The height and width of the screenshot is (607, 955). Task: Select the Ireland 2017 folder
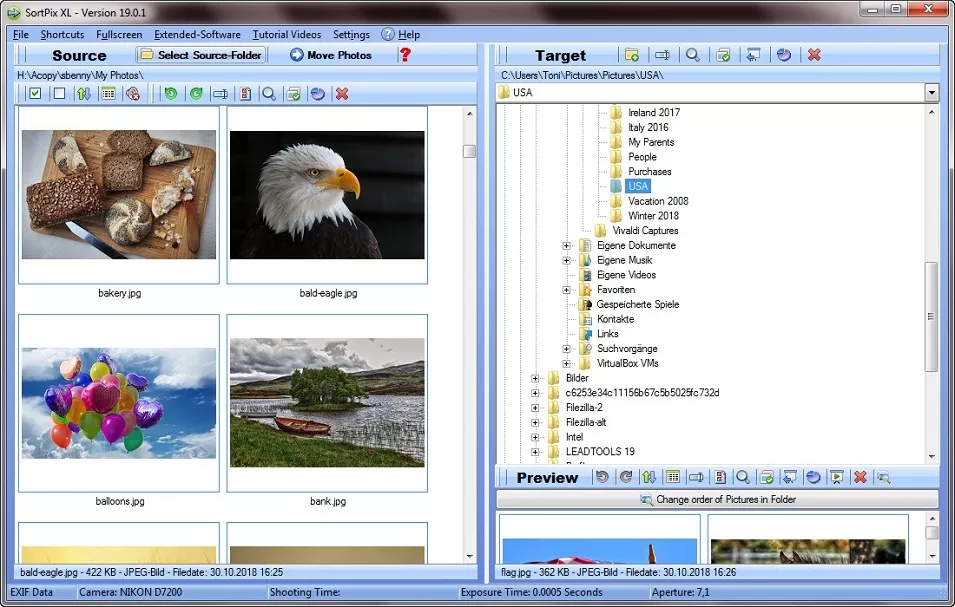point(654,112)
